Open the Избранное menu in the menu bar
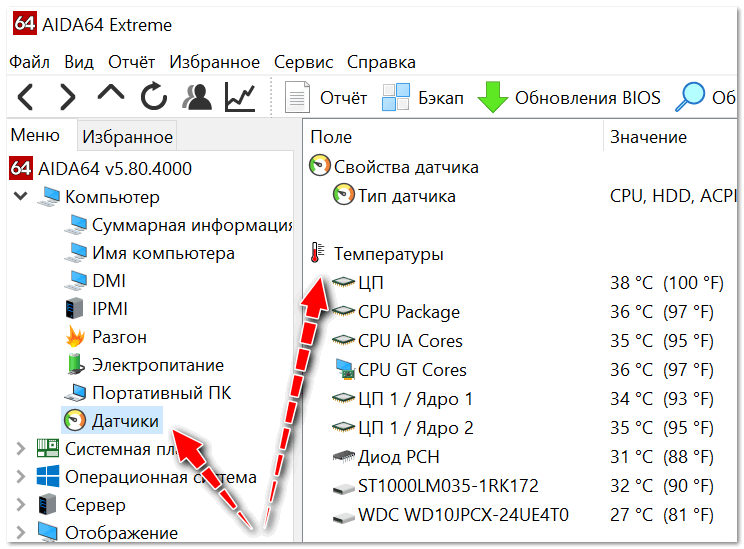This screenshot has width=744, height=549. 214,62
